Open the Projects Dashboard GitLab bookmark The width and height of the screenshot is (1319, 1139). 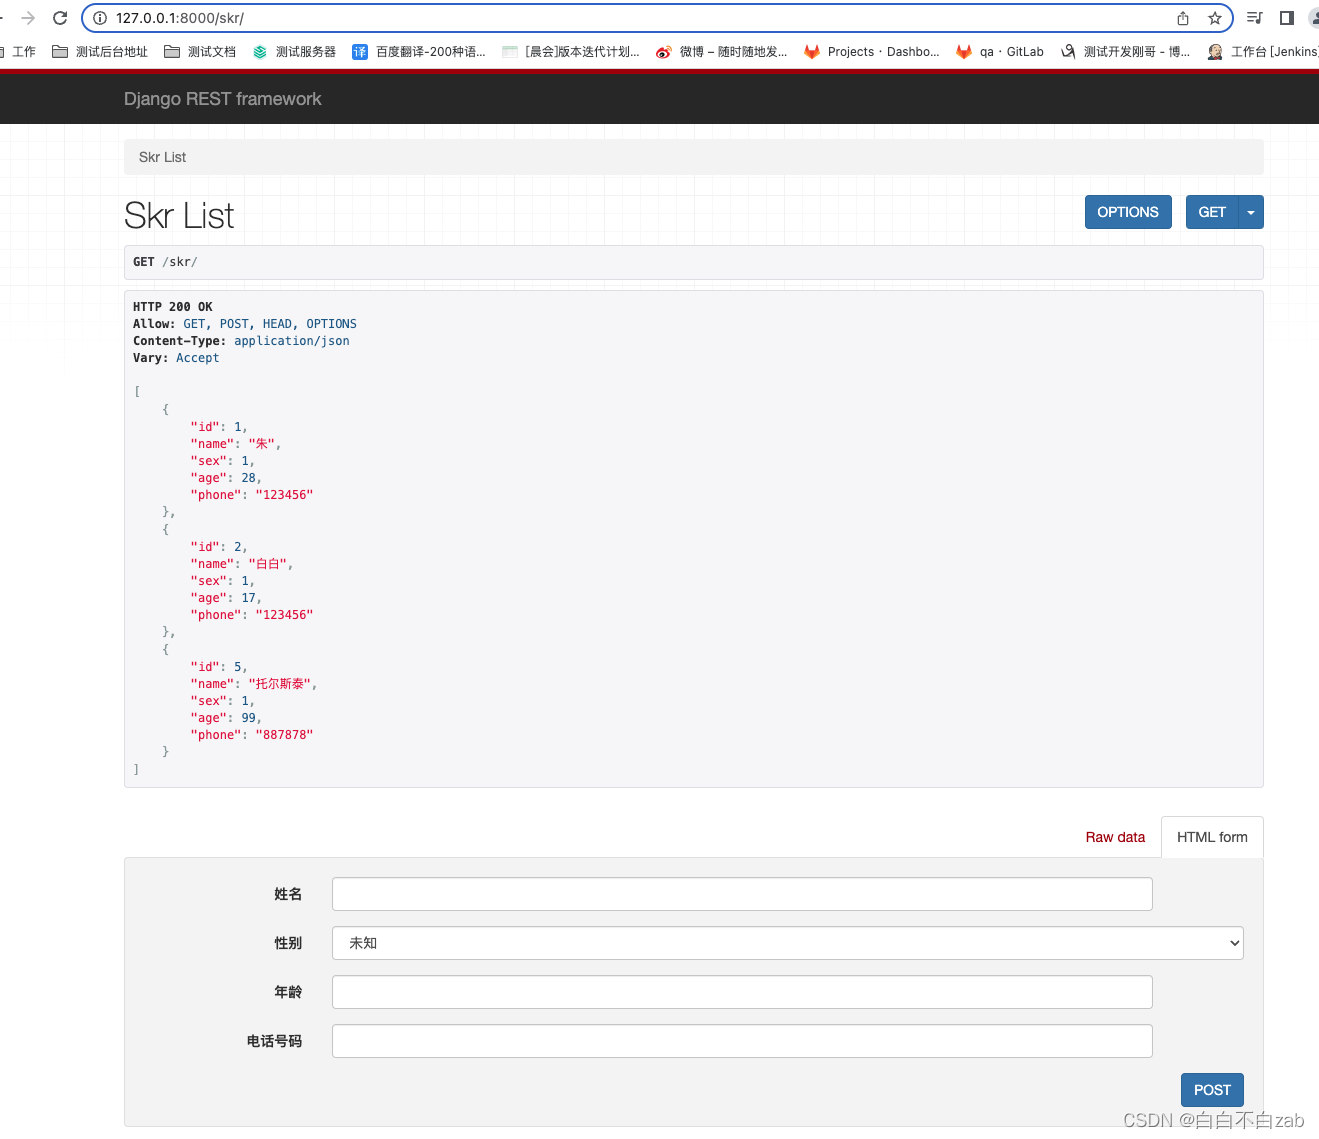872,52
